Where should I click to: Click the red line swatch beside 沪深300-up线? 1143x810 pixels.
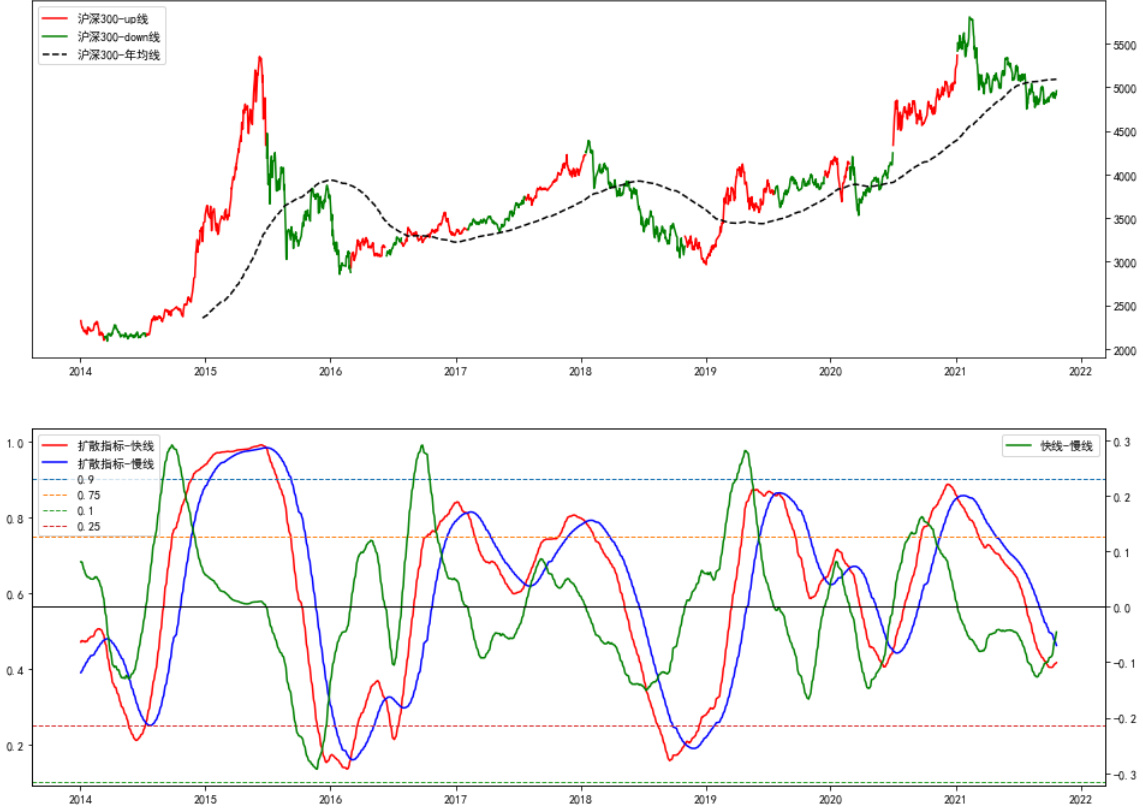pyautogui.click(x=57, y=19)
